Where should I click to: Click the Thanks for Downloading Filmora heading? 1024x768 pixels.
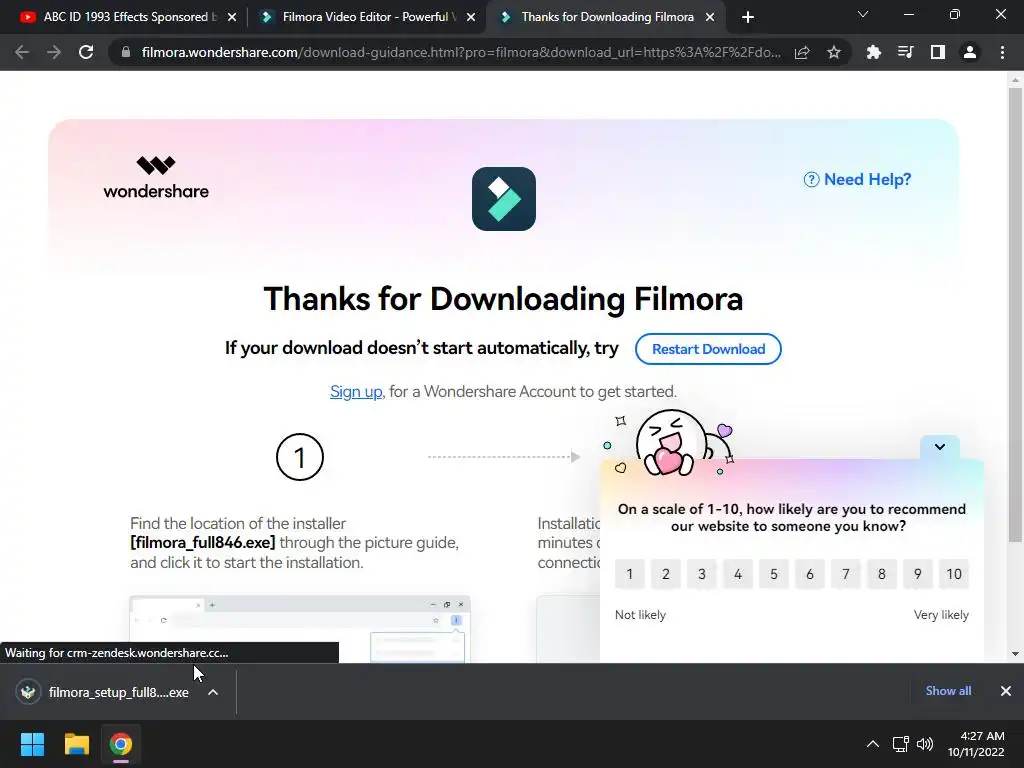point(503,299)
